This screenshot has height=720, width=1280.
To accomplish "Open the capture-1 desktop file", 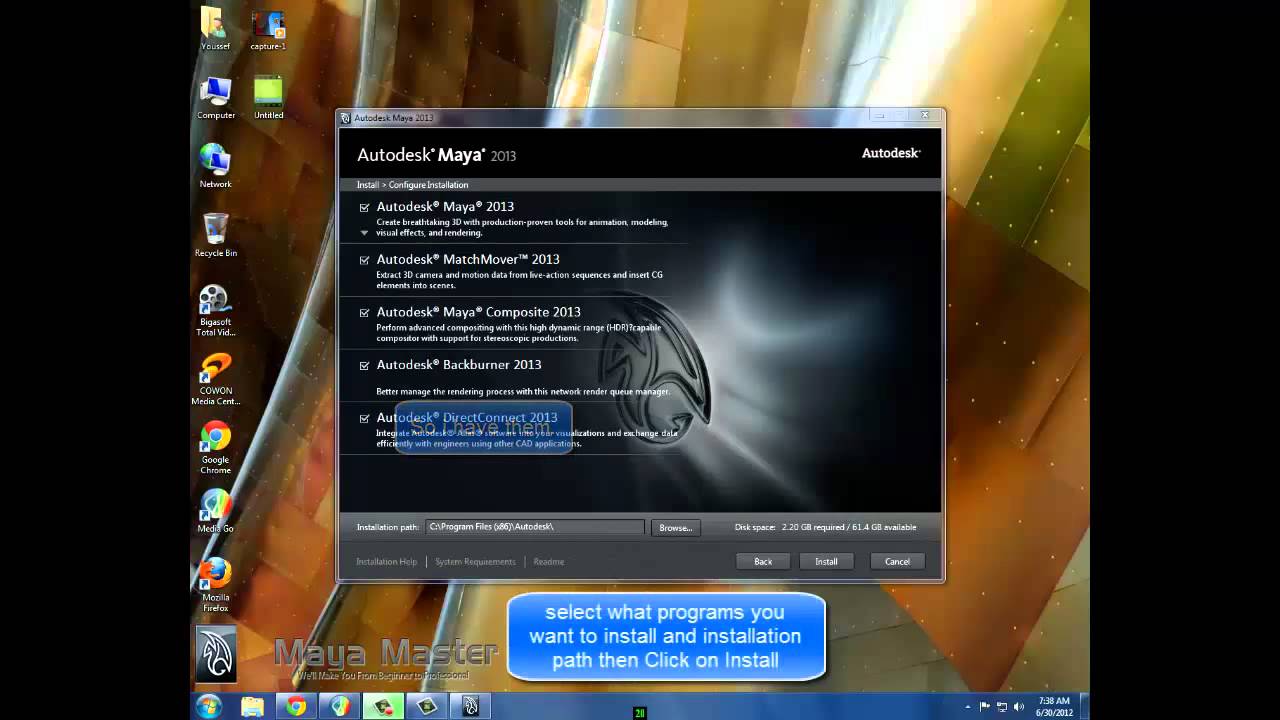I will (268, 30).
